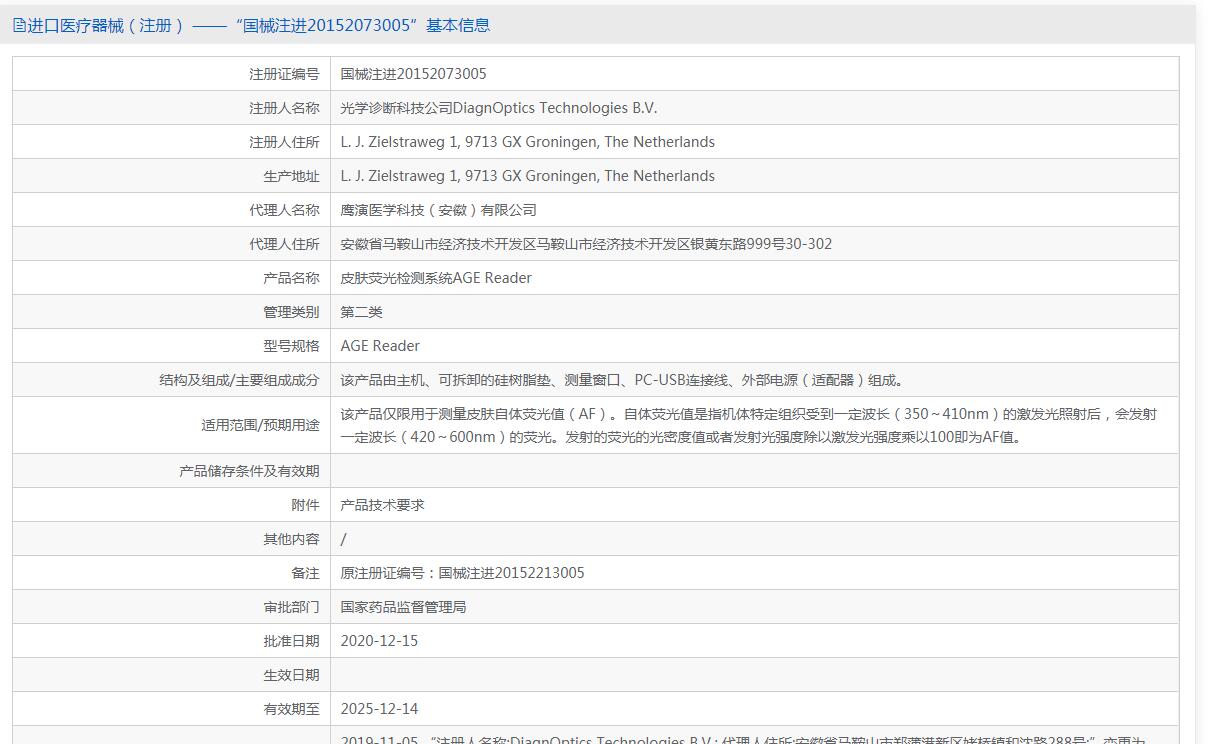Select the label 有效期至
Image resolution: width=1218 pixels, height=744 pixels.
pyautogui.click(x=291, y=709)
